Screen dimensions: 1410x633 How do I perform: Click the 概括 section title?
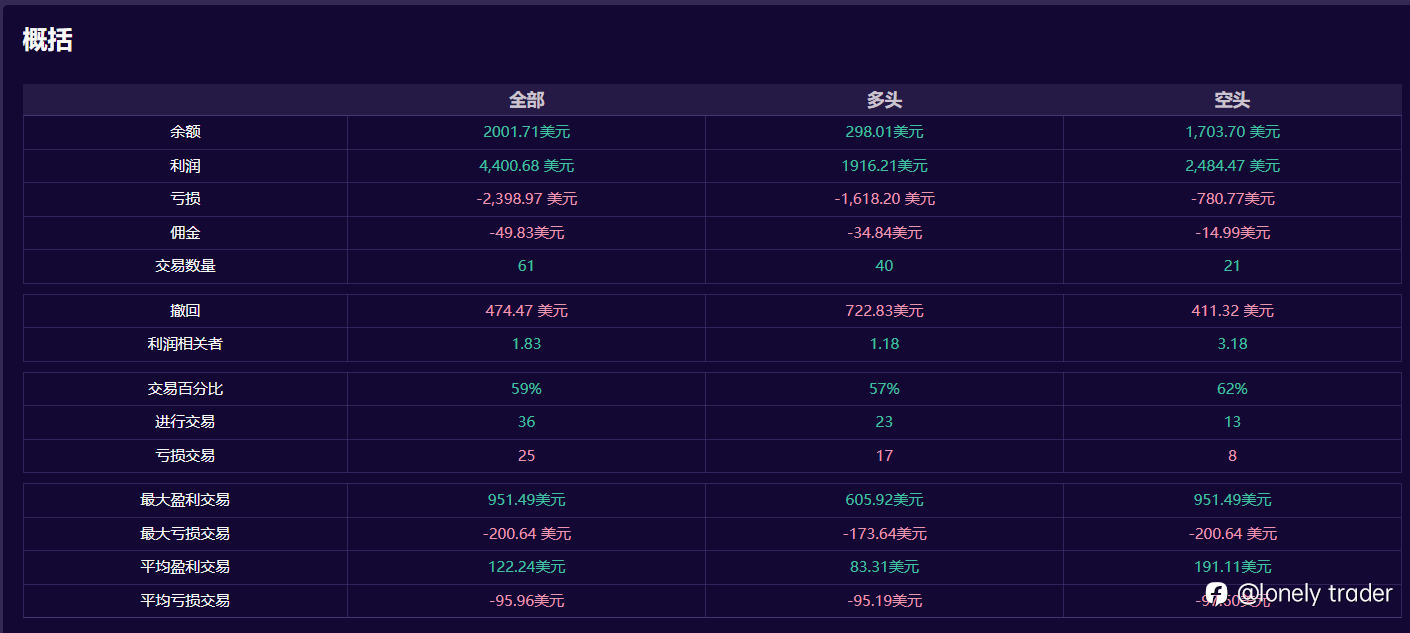point(47,40)
